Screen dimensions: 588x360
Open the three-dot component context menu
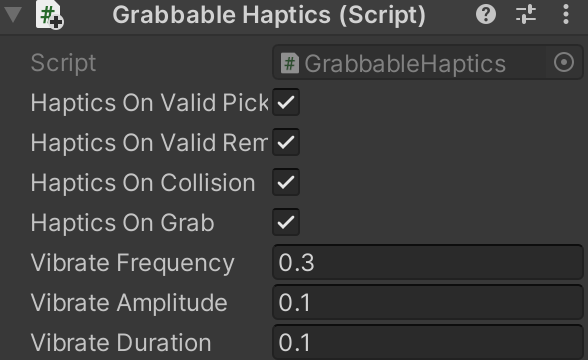click(566, 15)
